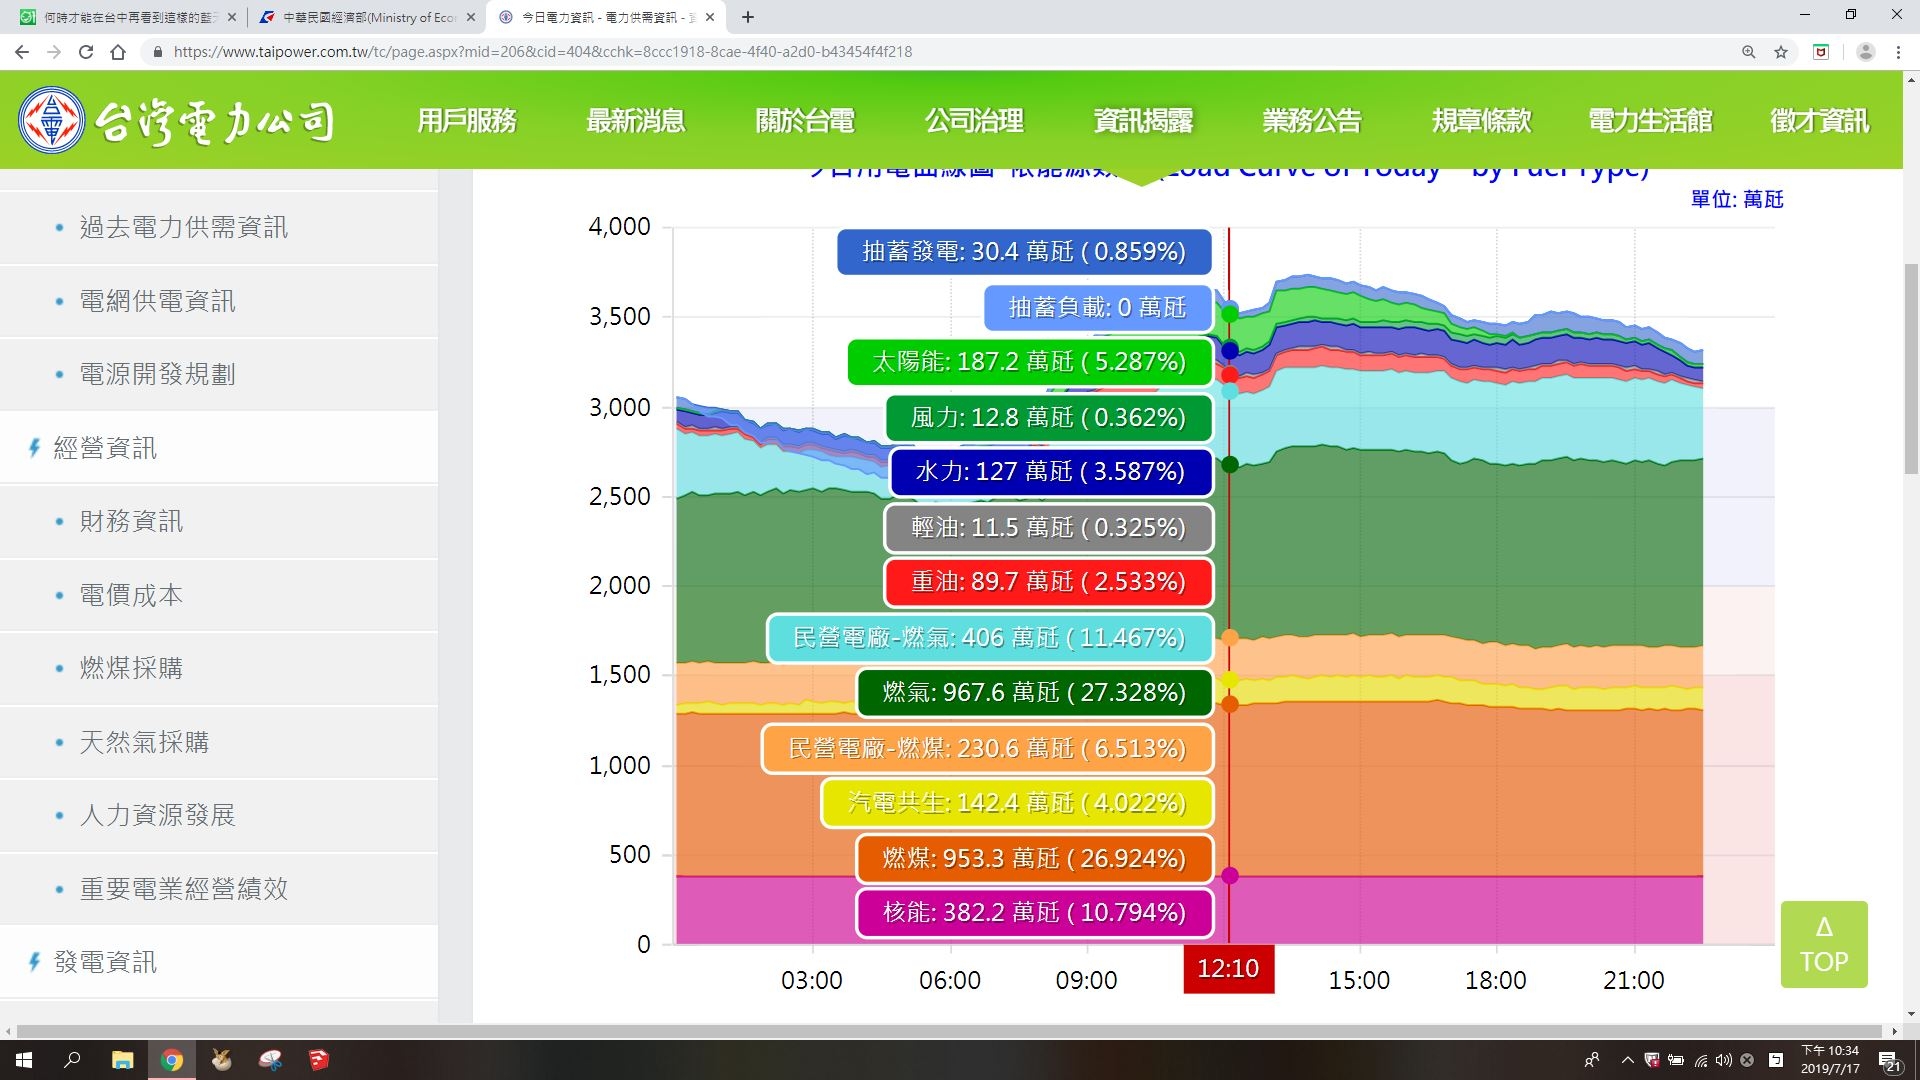
Task: Click the TOP back-to-top button
Action: pyautogui.click(x=1824, y=944)
